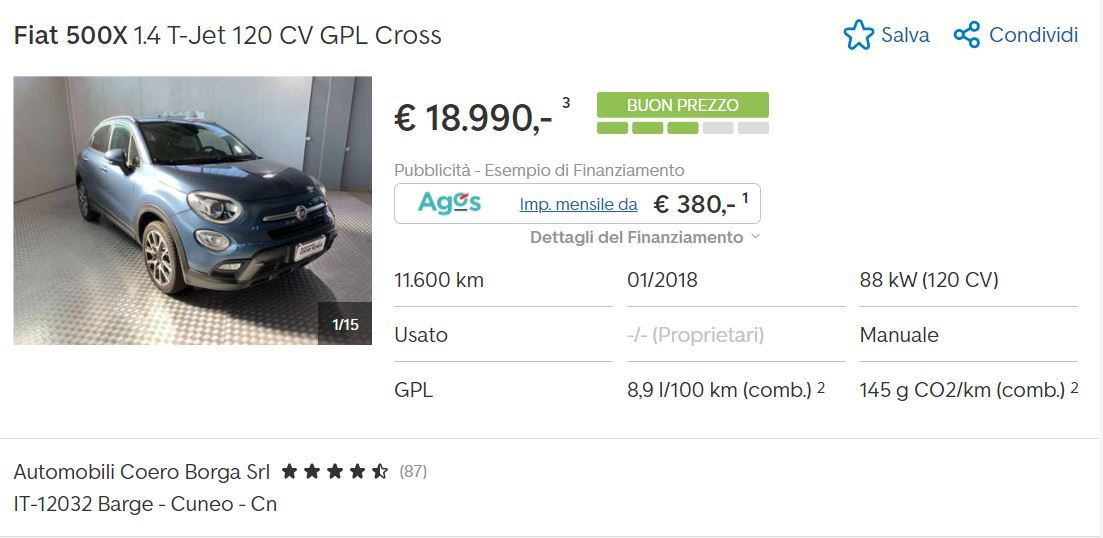Click the Automobili Coero Borga Srl dealer name
The image size is (1103, 538).
coord(141,472)
